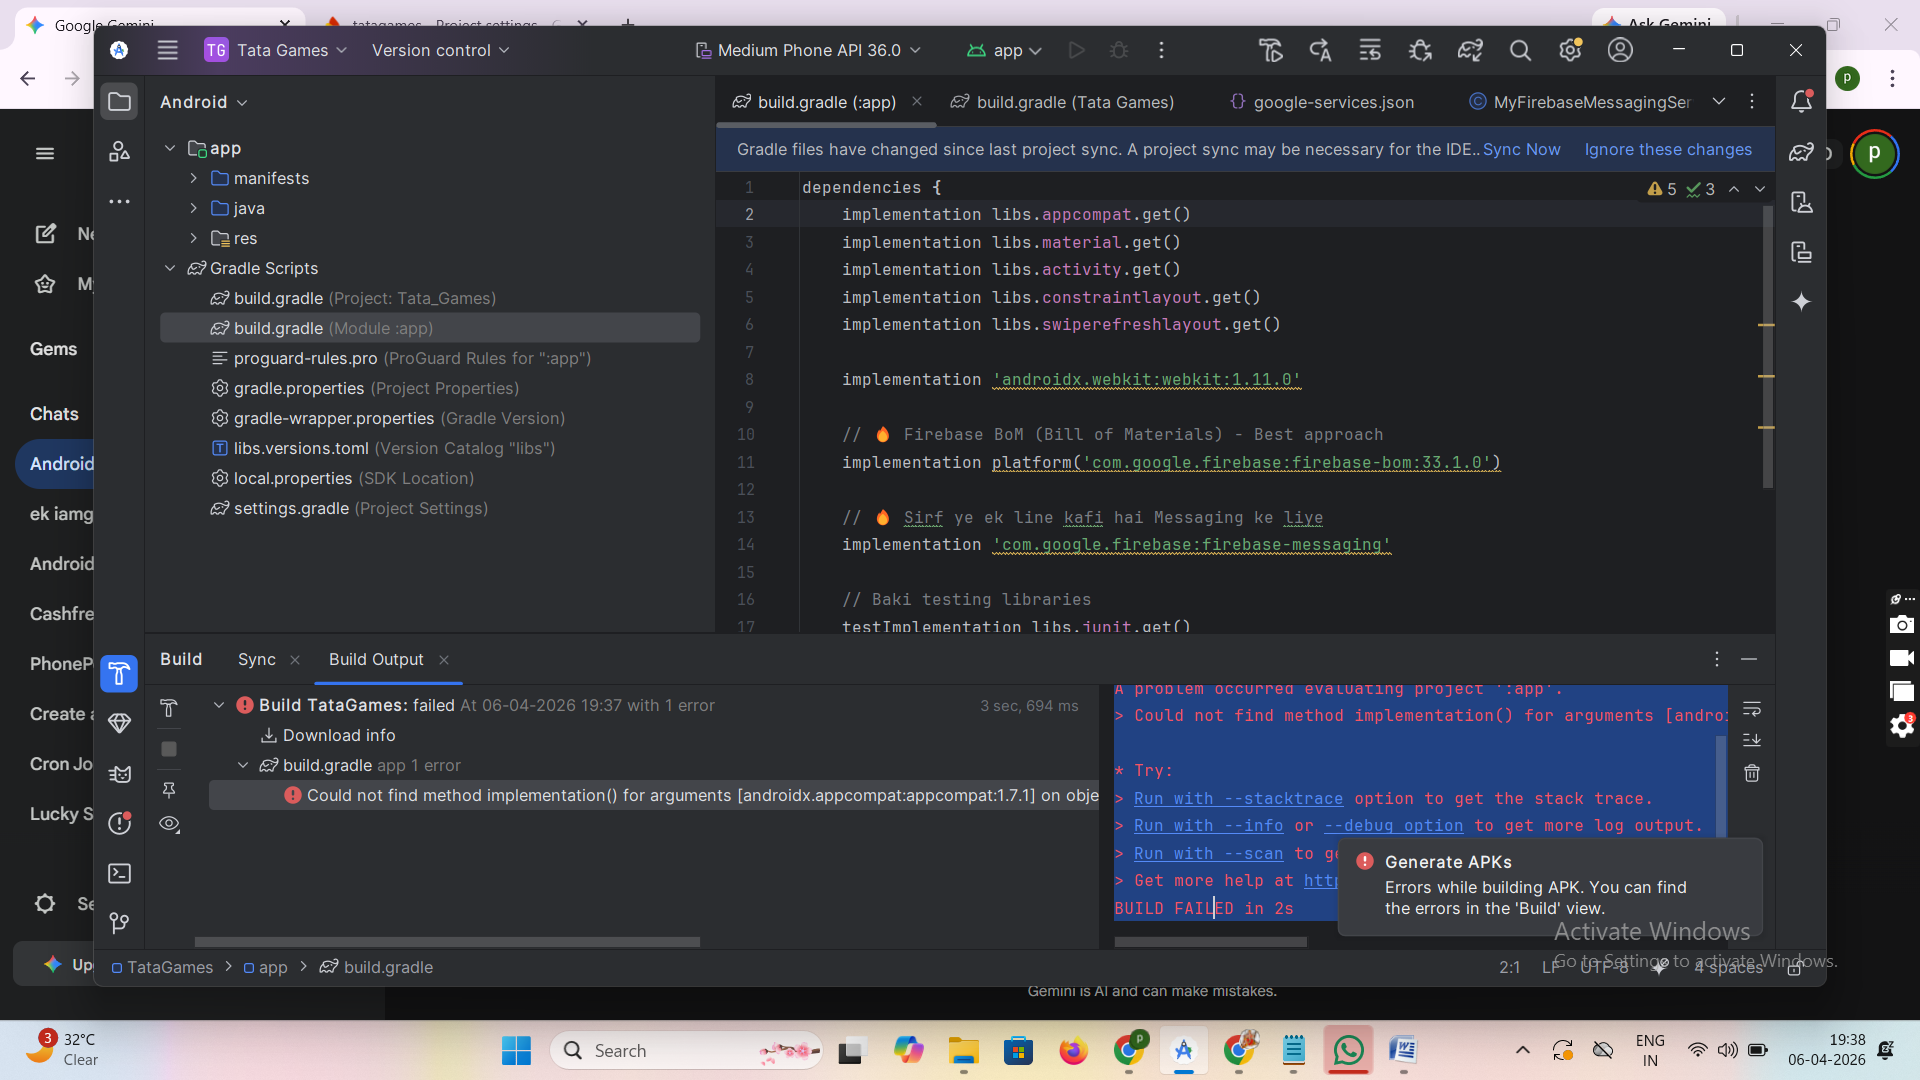Click Run with --stacktrace link
1920x1080 pixels.
point(1238,798)
